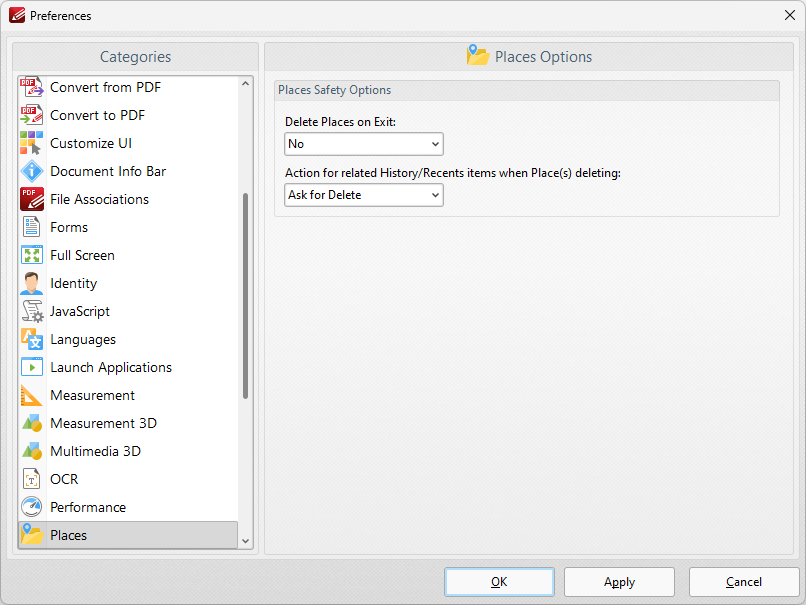Open the Document Info Bar category
806x605 pixels.
pyautogui.click(x=128, y=171)
